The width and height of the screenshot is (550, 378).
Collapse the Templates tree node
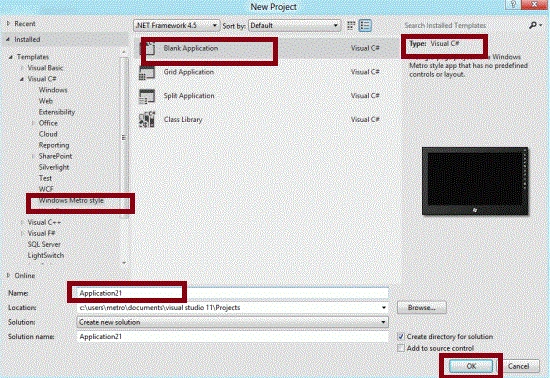tap(11, 57)
